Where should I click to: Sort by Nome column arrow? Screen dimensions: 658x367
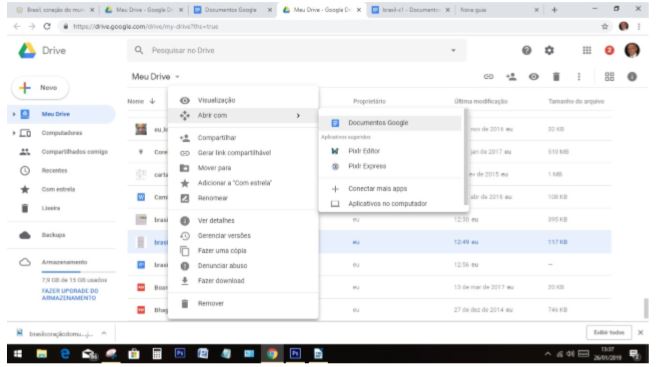152,101
